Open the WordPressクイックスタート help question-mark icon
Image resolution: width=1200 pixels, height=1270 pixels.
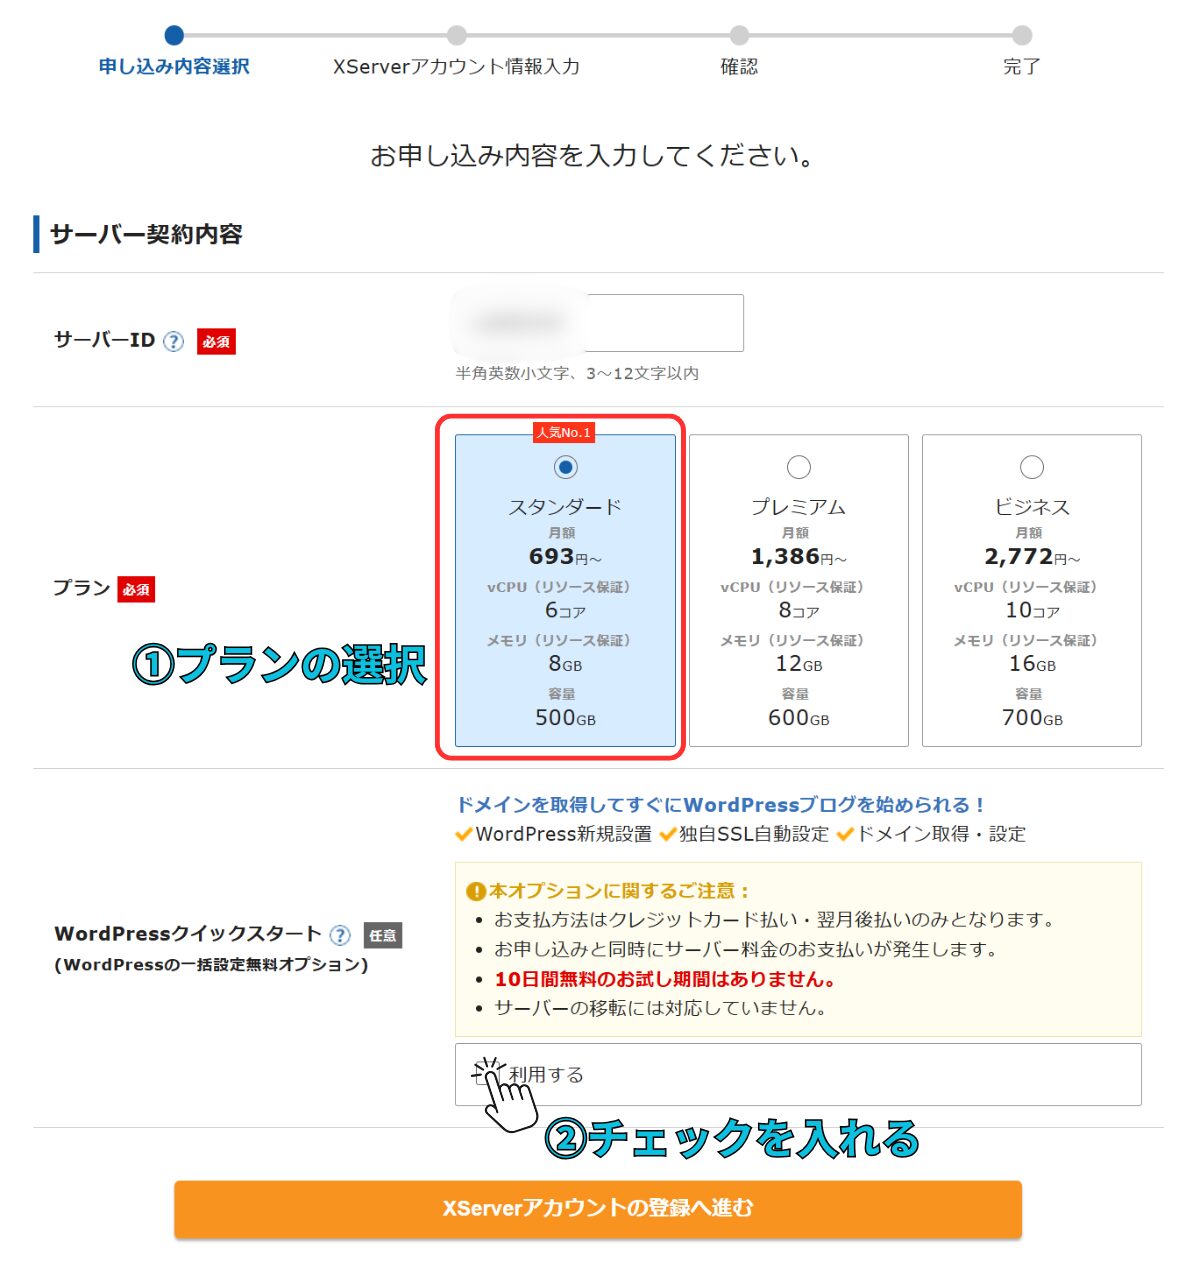(x=341, y=935)
